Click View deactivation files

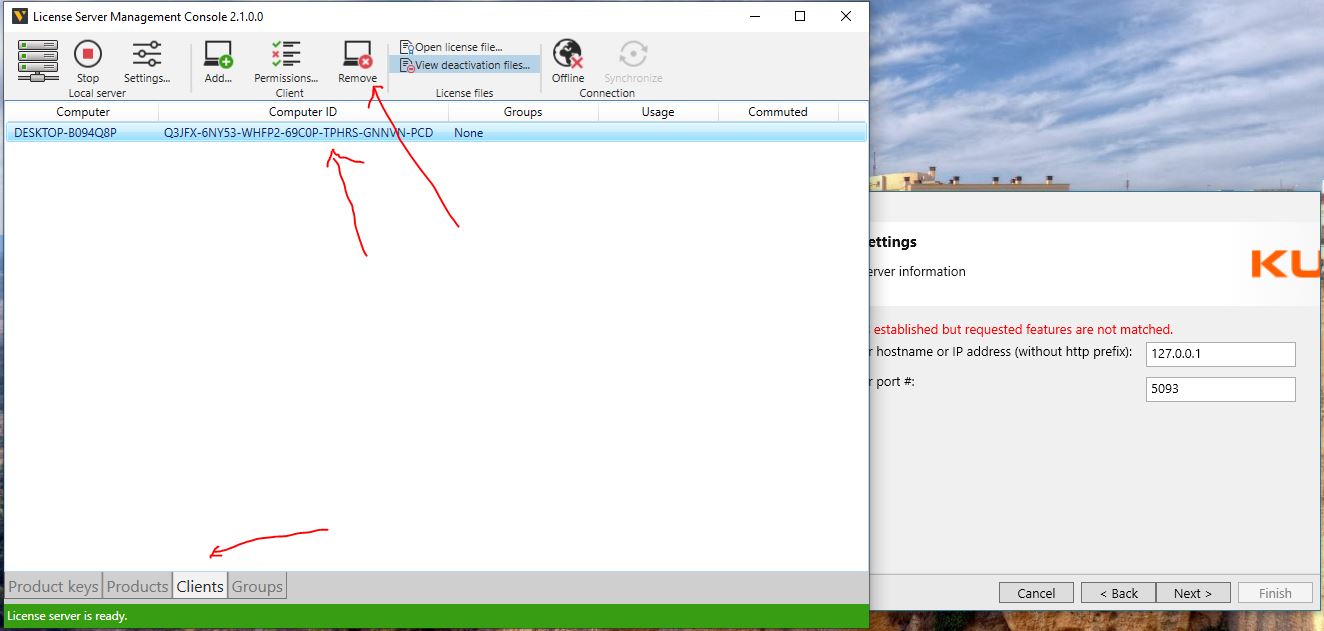pos(465,65)
